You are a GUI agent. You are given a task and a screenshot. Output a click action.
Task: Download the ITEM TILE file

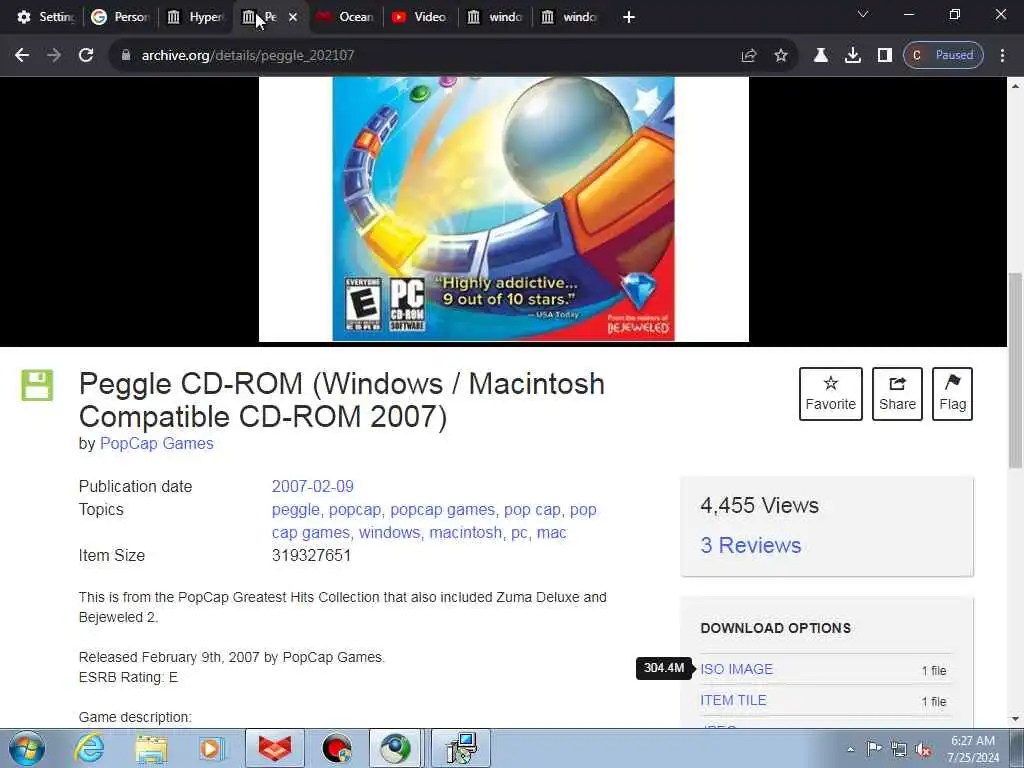click(x=733, y=700)
